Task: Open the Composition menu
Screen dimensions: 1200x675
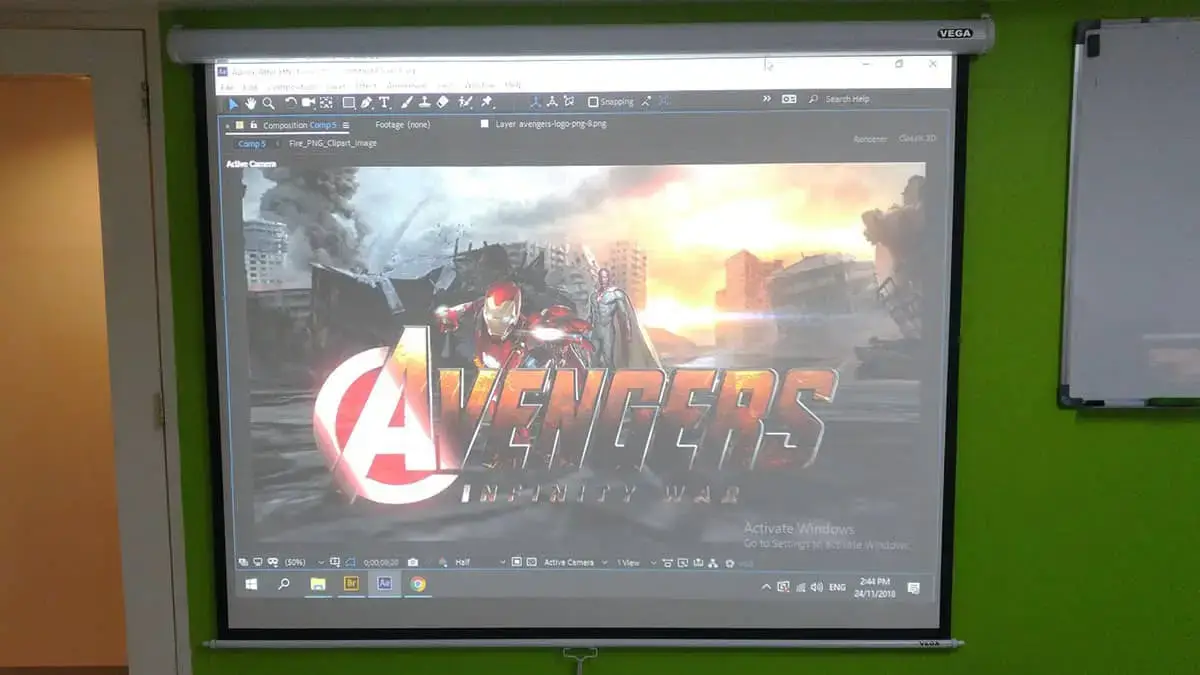Action: click(292, 86)
